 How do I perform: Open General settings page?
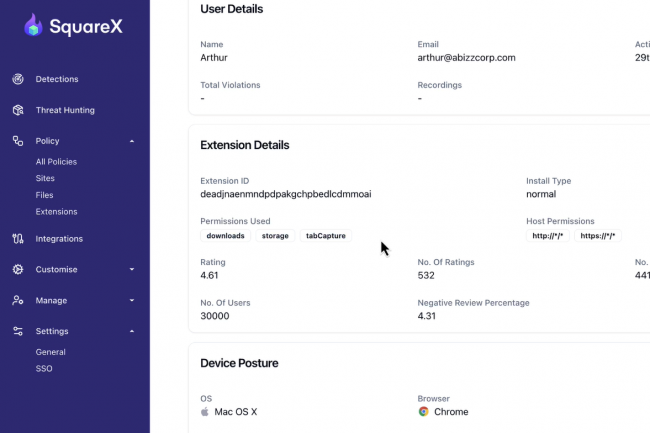point(51,352)
